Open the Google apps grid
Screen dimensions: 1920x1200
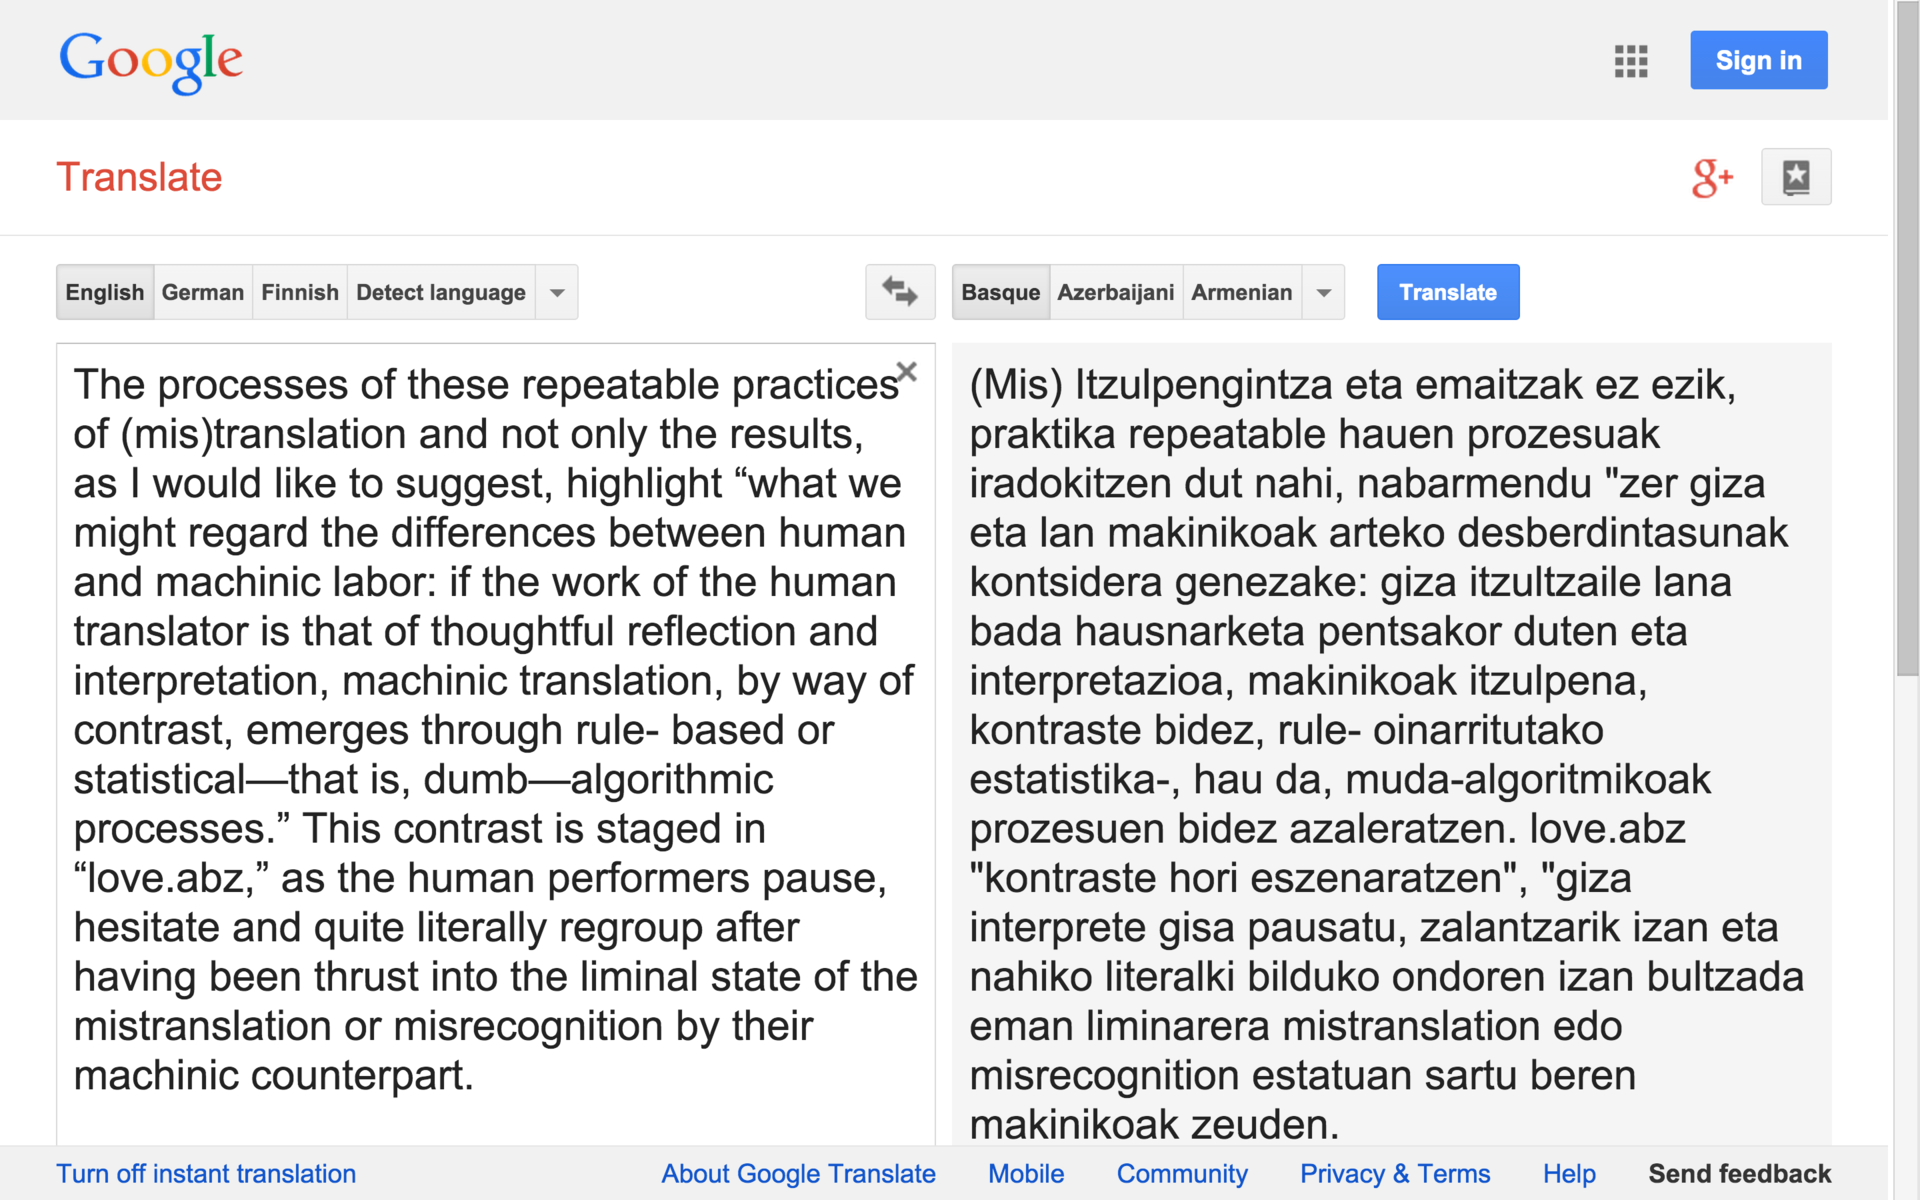[1630, 61]
